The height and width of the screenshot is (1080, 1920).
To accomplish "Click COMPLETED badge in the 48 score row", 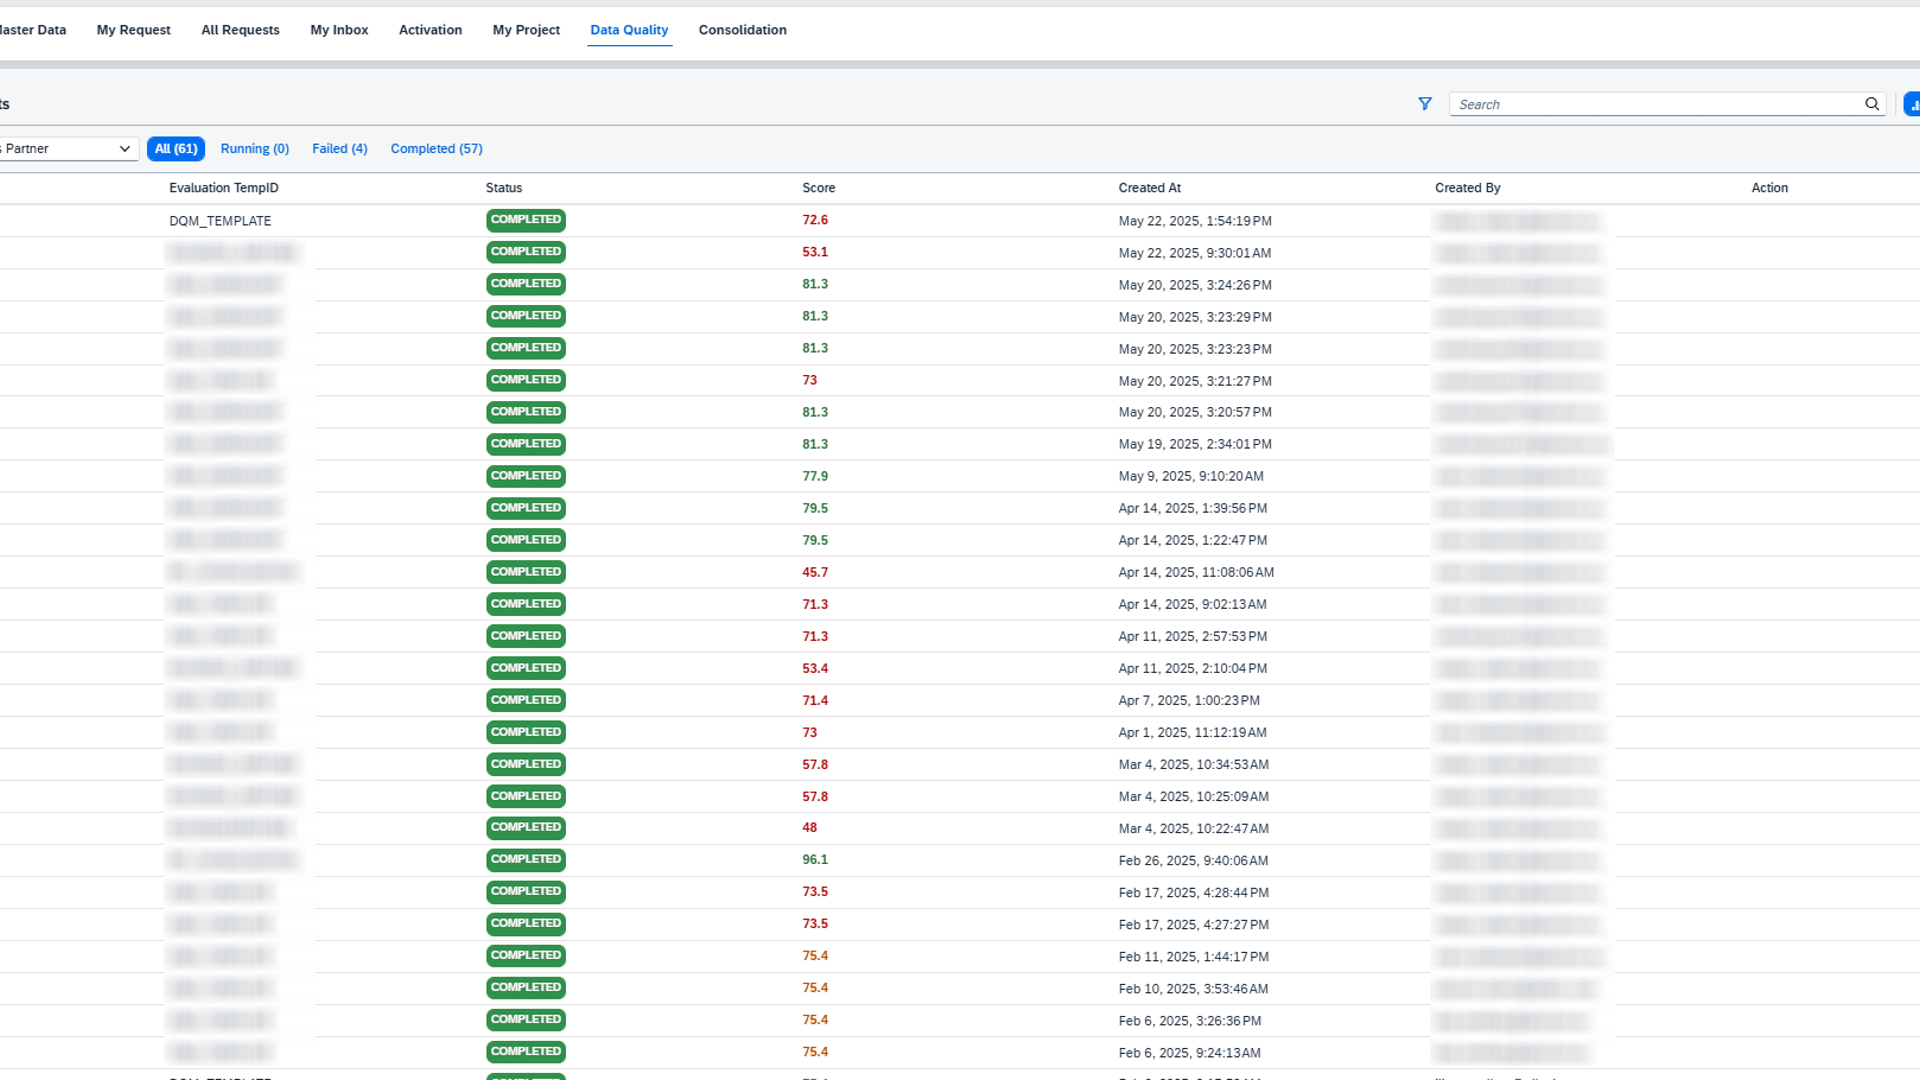I will tap(526, 828).
